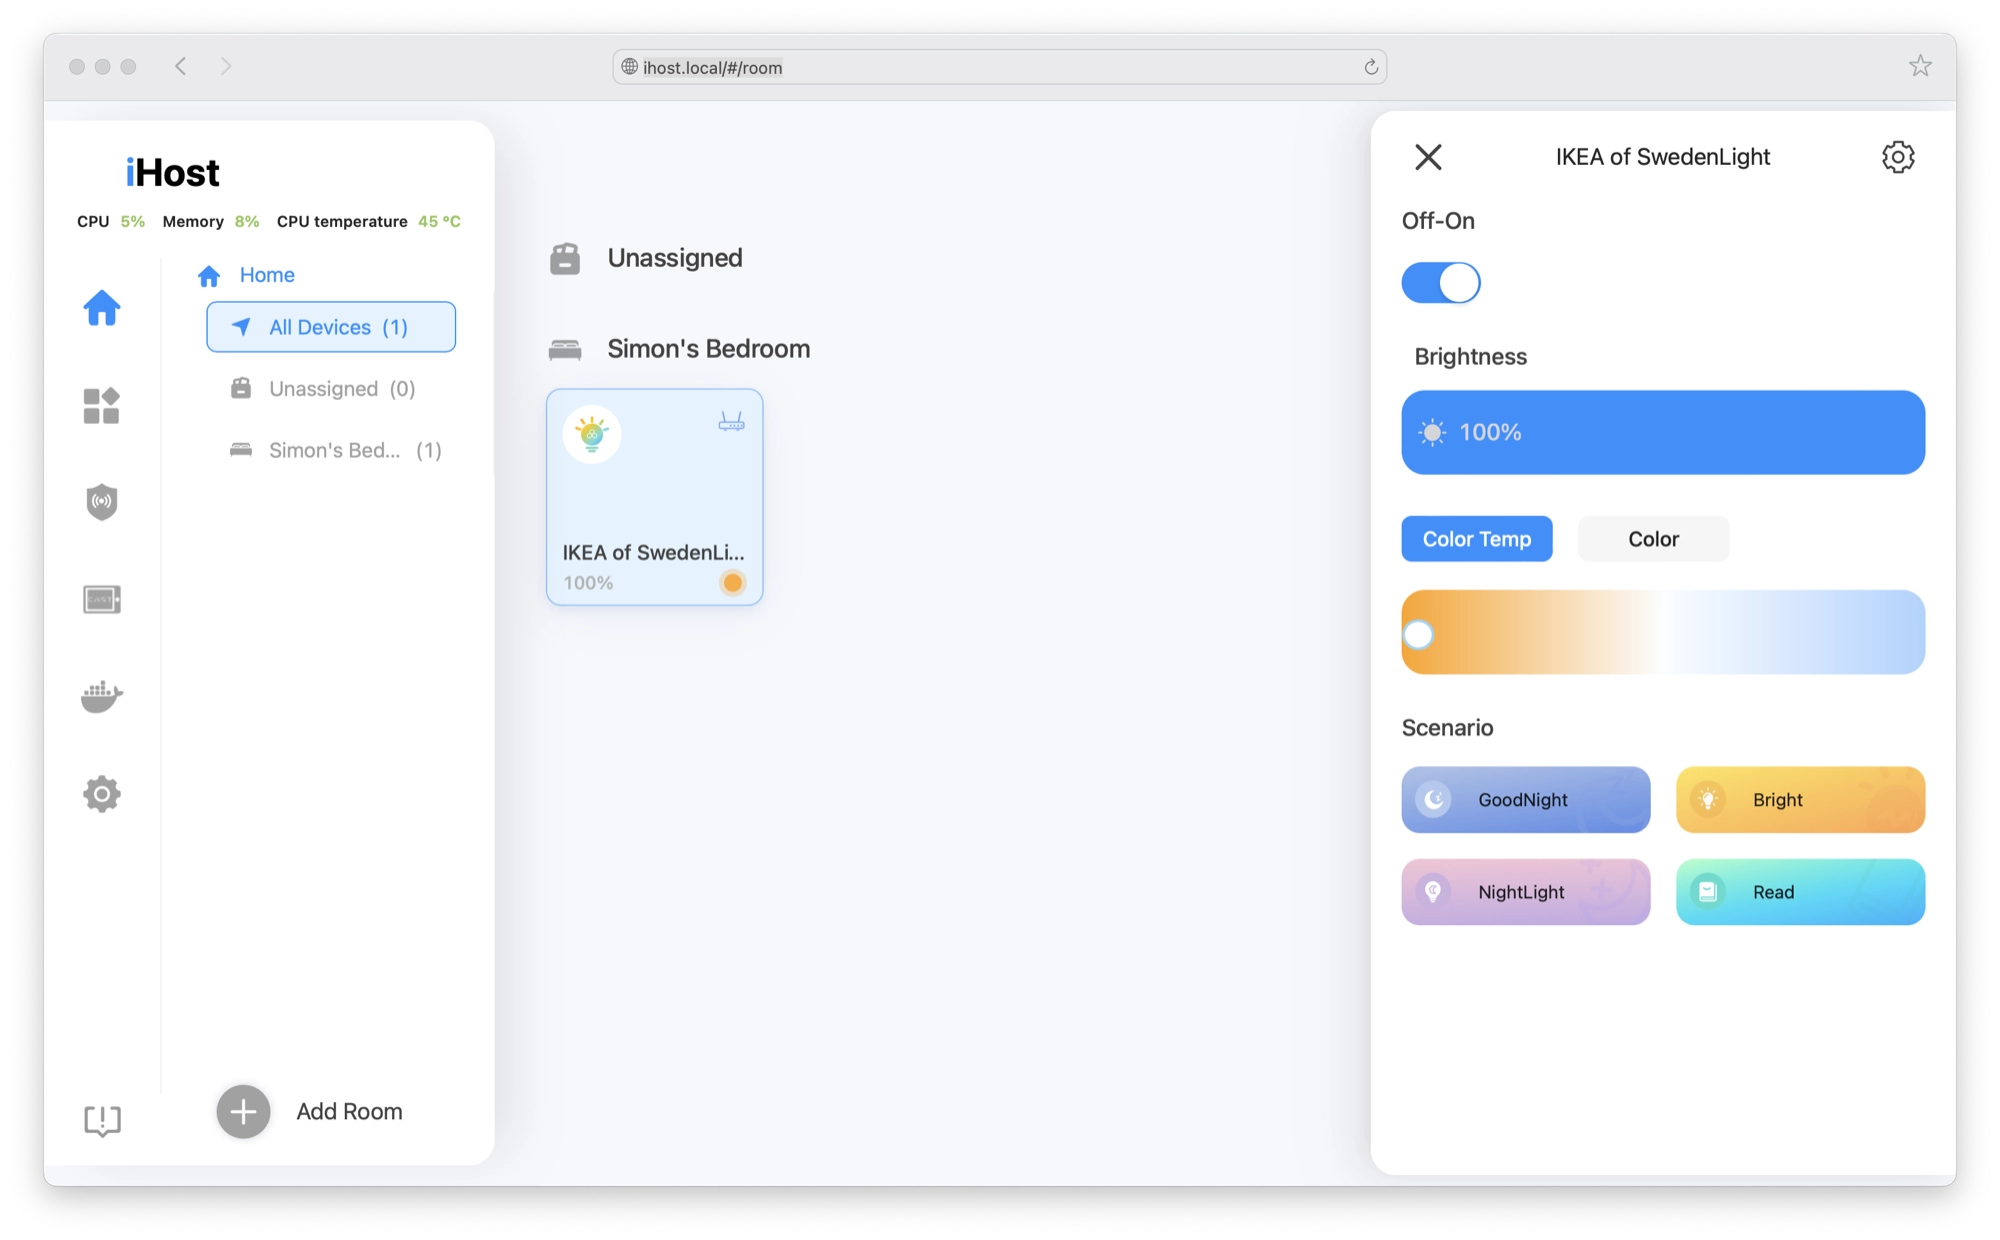Switch to the Color Temp tab

point(1476,539)
